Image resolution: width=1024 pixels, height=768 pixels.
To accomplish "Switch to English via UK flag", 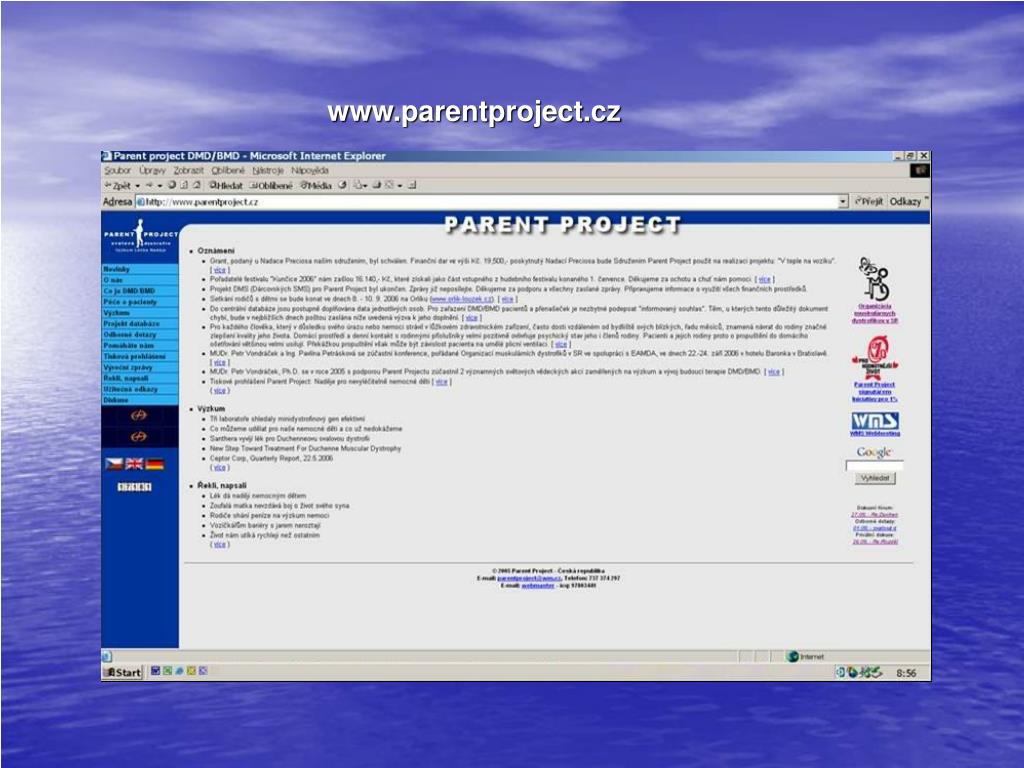I will 134,464.
